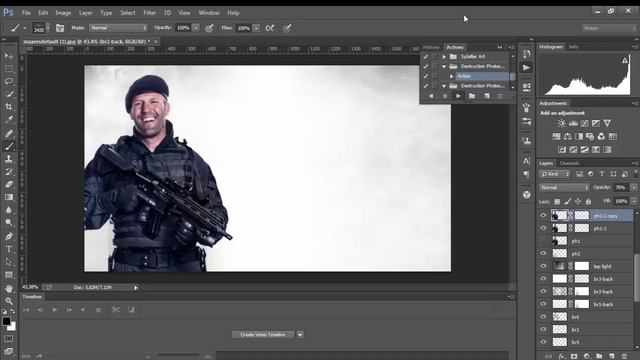The height and width of the screenshot is (360, 640).
Task: Toggle the Action item checkmark
Action: coord(426,76)
